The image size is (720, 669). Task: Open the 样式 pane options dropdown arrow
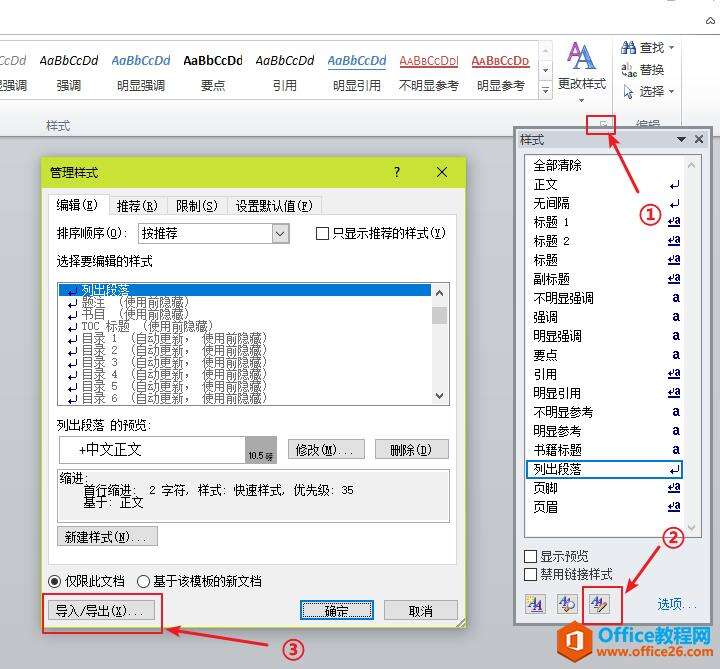681,139
